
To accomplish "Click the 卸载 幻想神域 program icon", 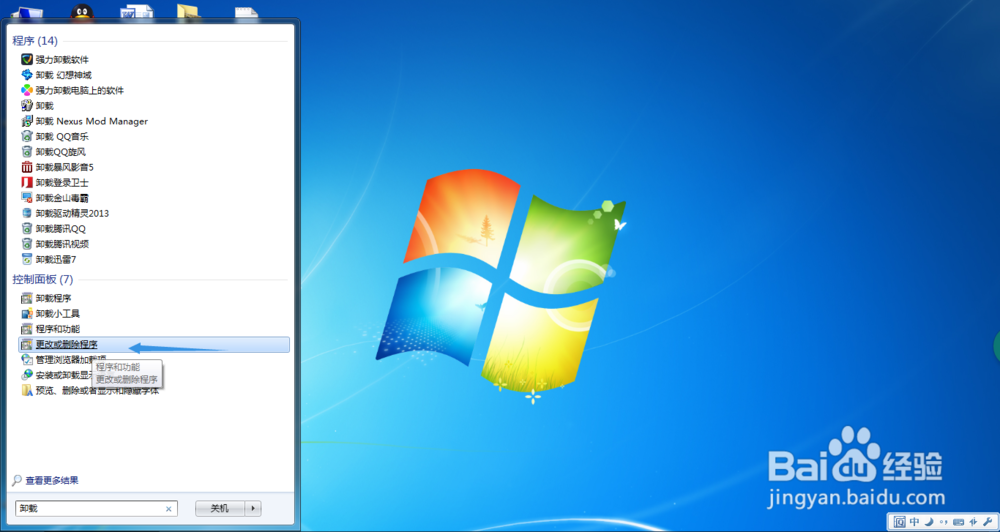I will 27,75.
